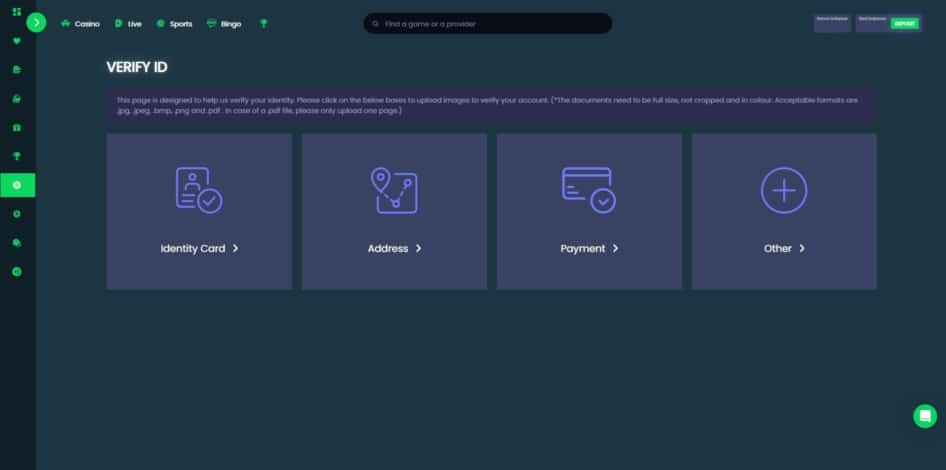
Task: Click the credit card Payment icon
Action: click(x=588, y=189)
